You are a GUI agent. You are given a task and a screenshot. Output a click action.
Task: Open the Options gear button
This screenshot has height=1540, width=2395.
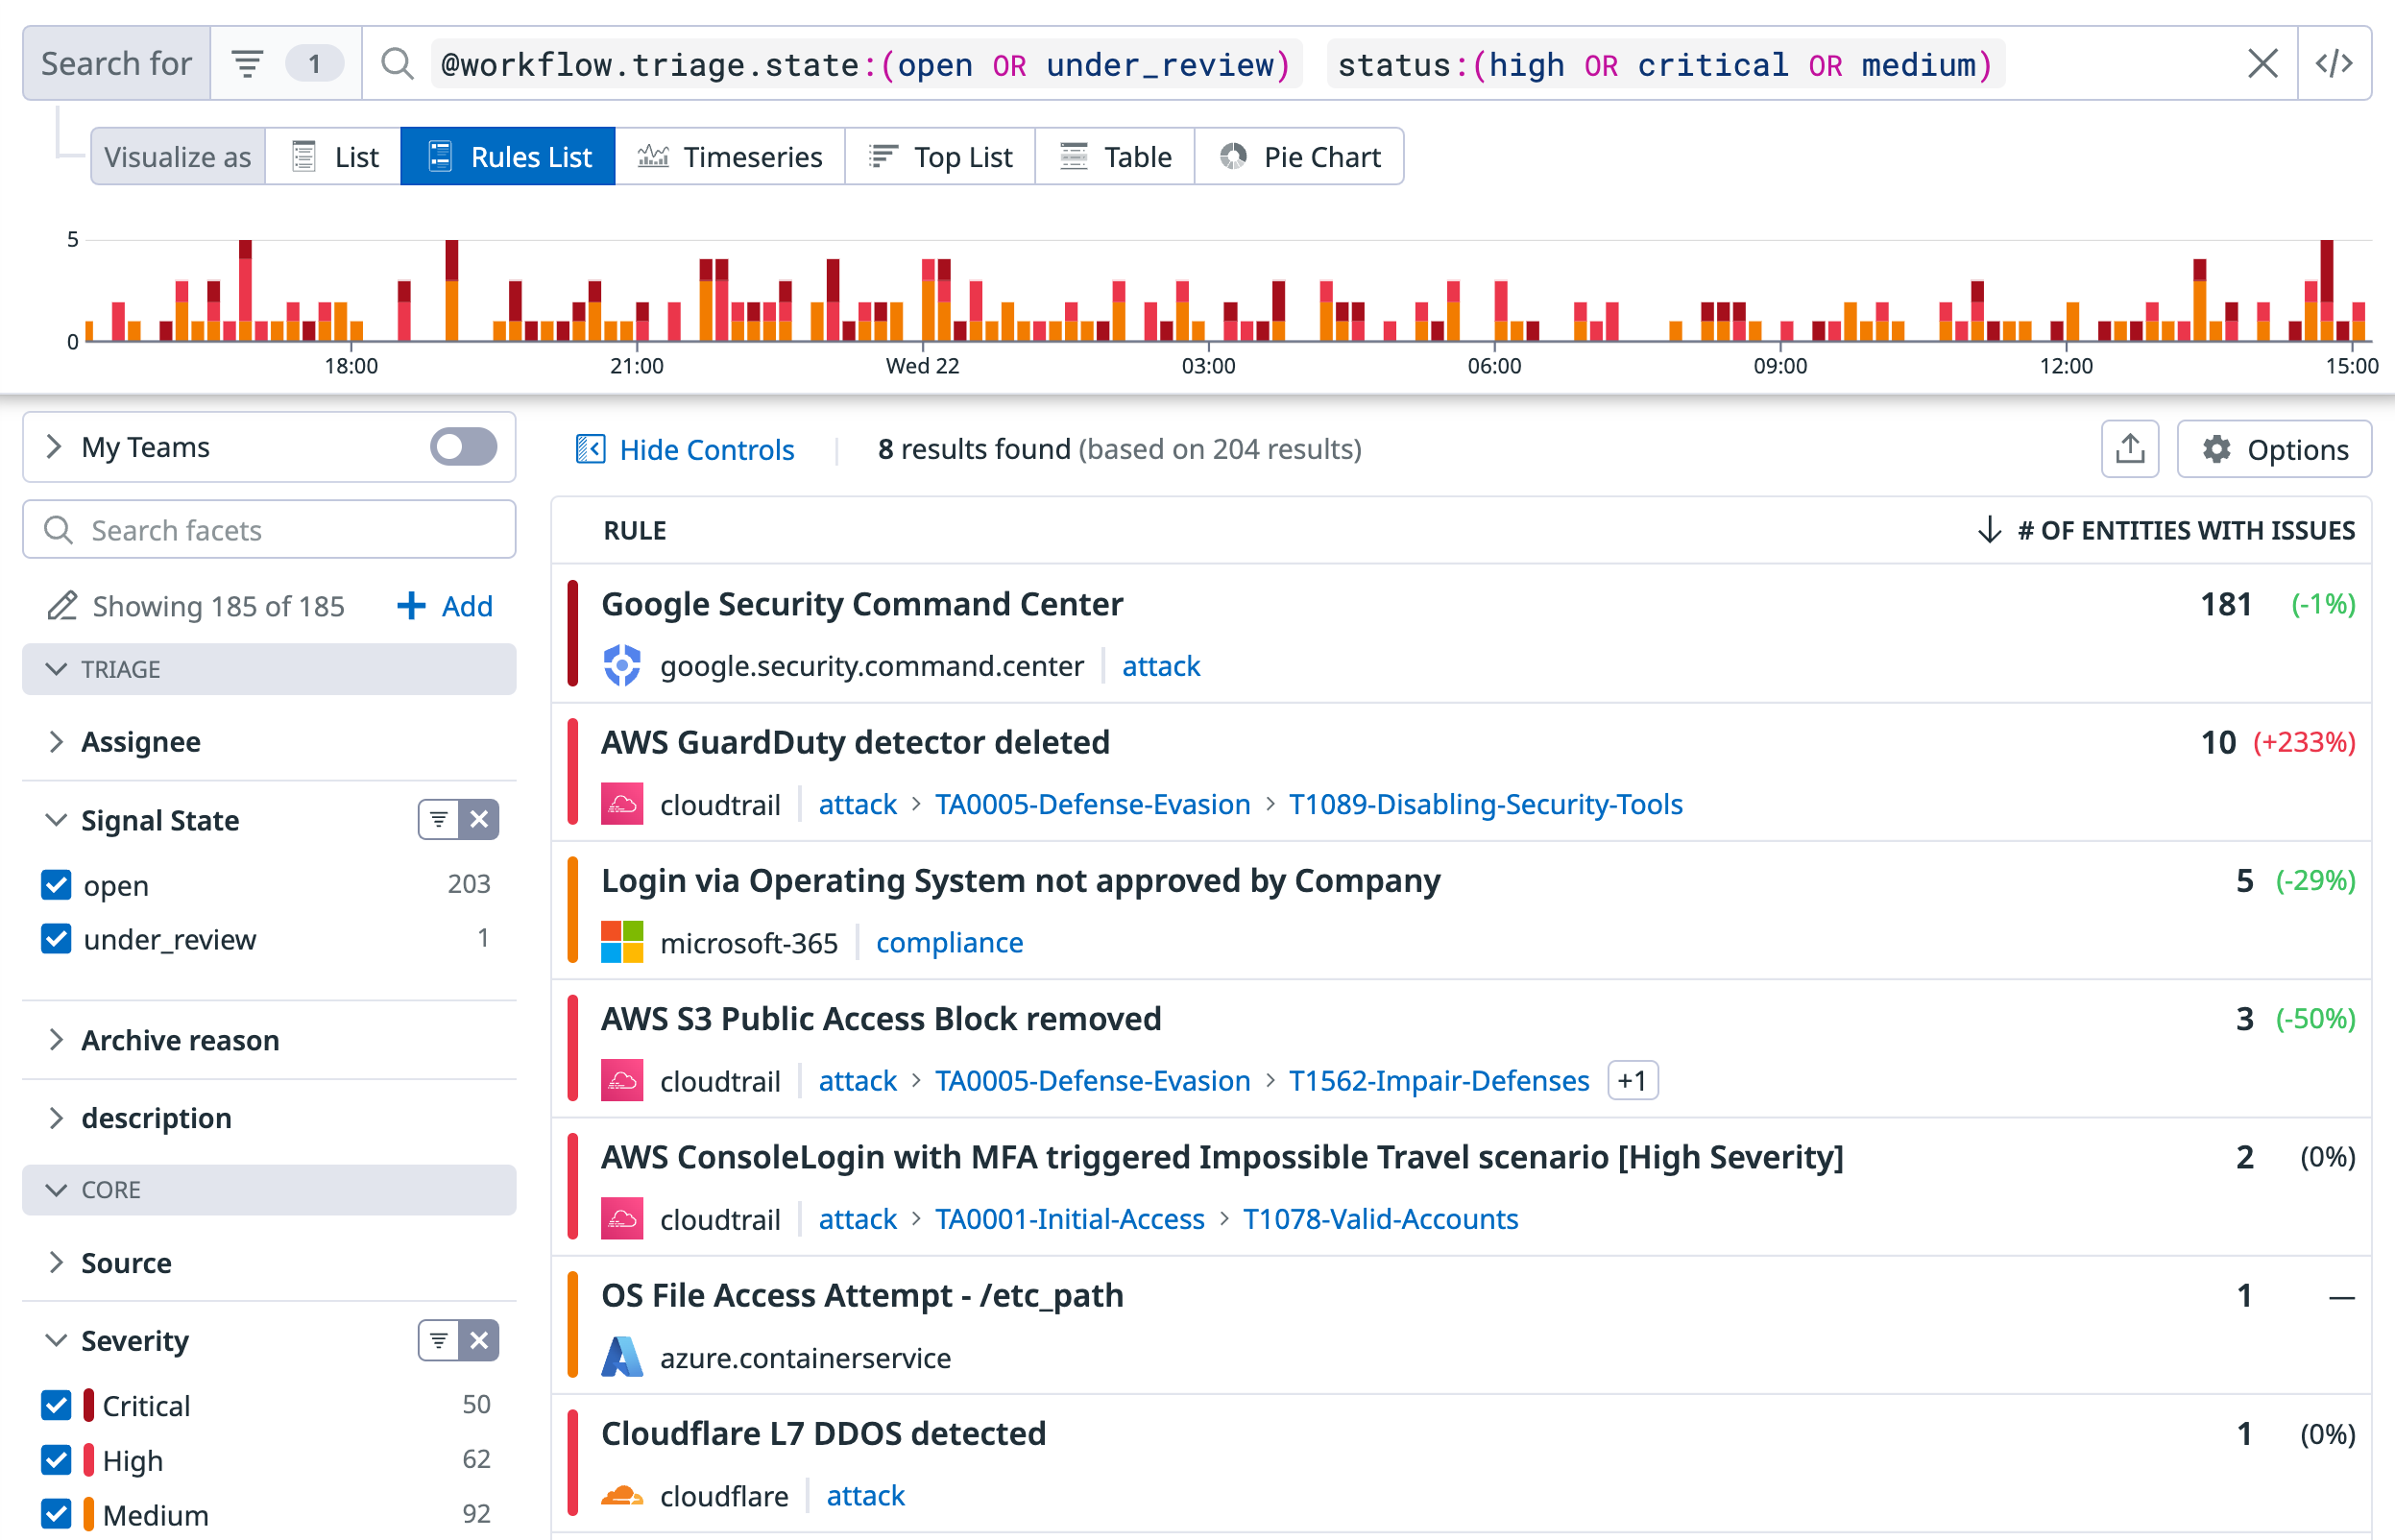pyautogui.click(x=2274, y=449)
